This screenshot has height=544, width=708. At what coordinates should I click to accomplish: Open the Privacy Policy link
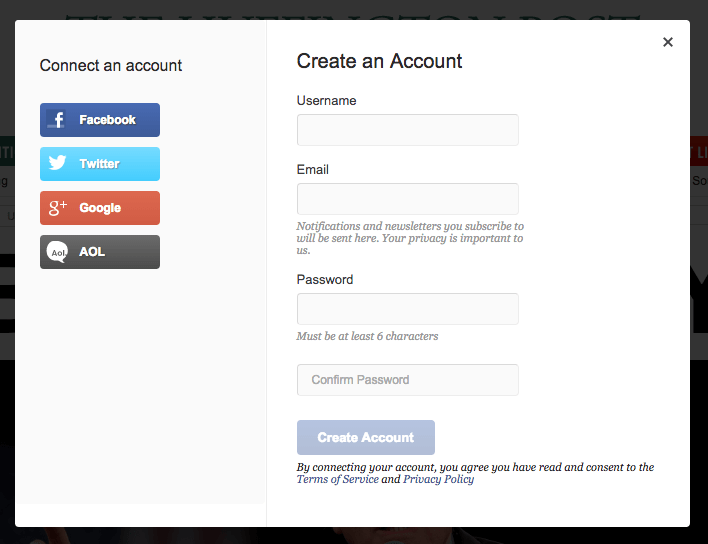point(438,480)
